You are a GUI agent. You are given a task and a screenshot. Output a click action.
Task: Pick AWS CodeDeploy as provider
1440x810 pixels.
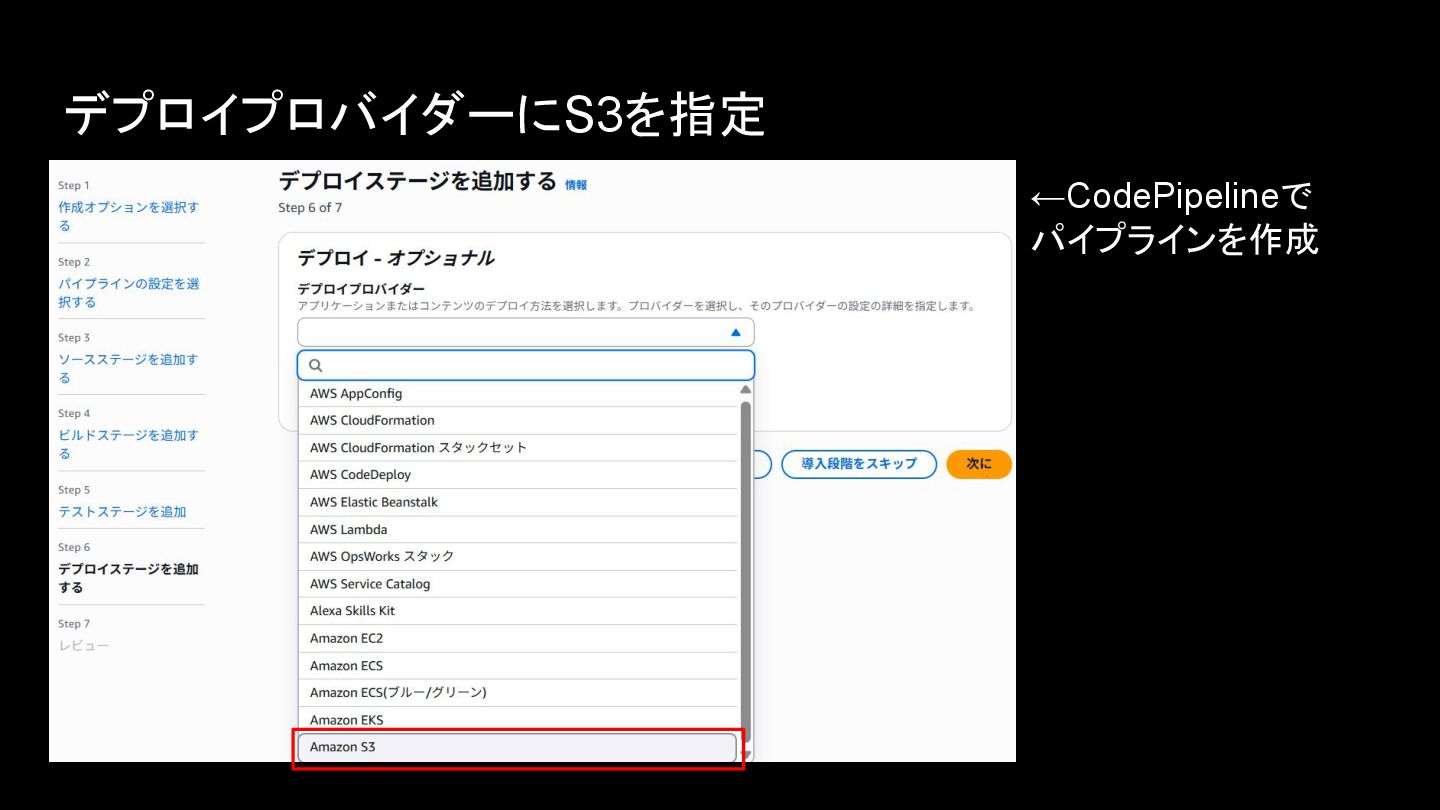[x=518, y=474]
